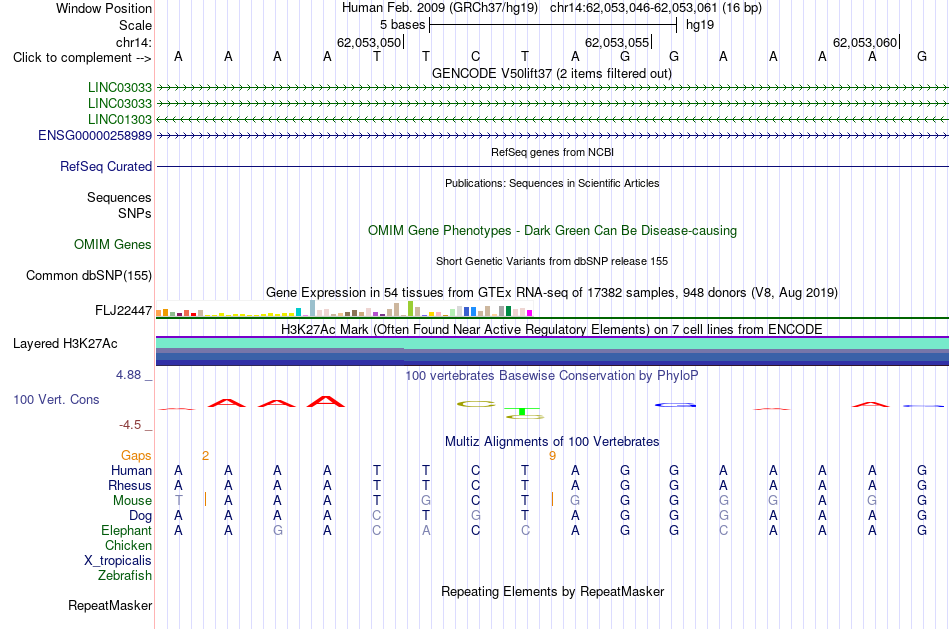Click the grey T starting the Mouse row

[x=178, y=501]
